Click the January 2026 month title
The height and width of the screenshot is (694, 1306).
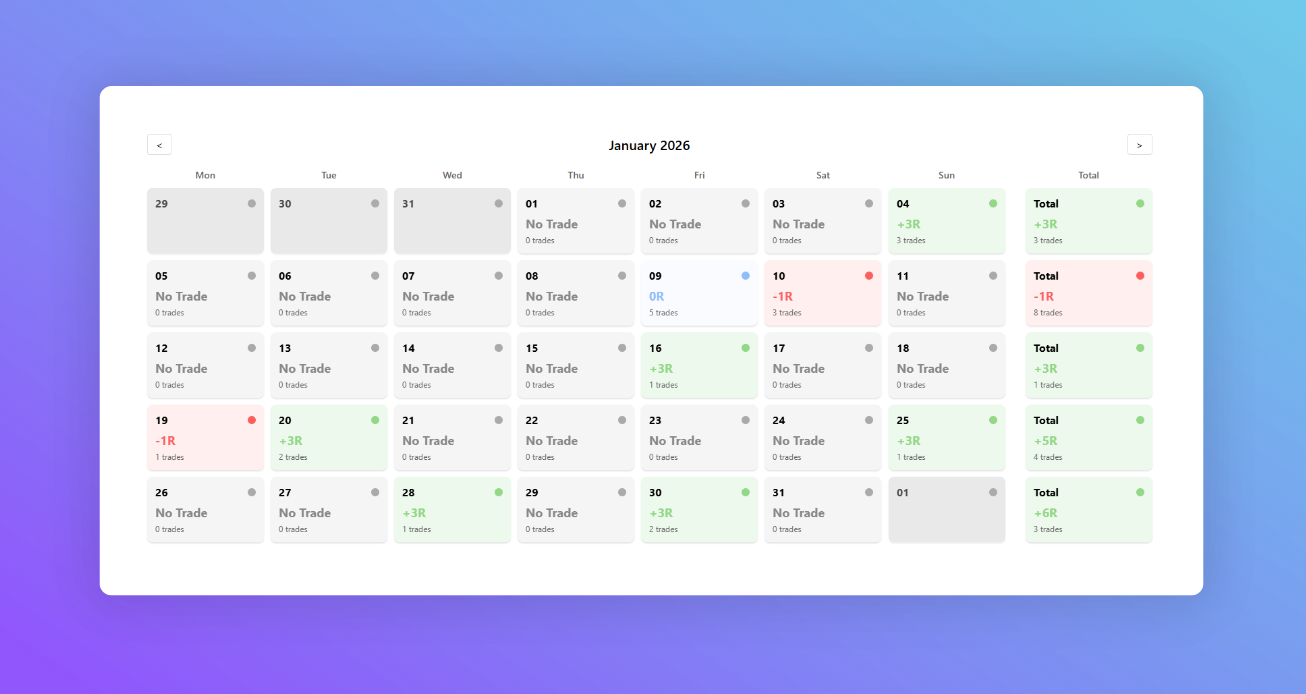pos(649,146)
